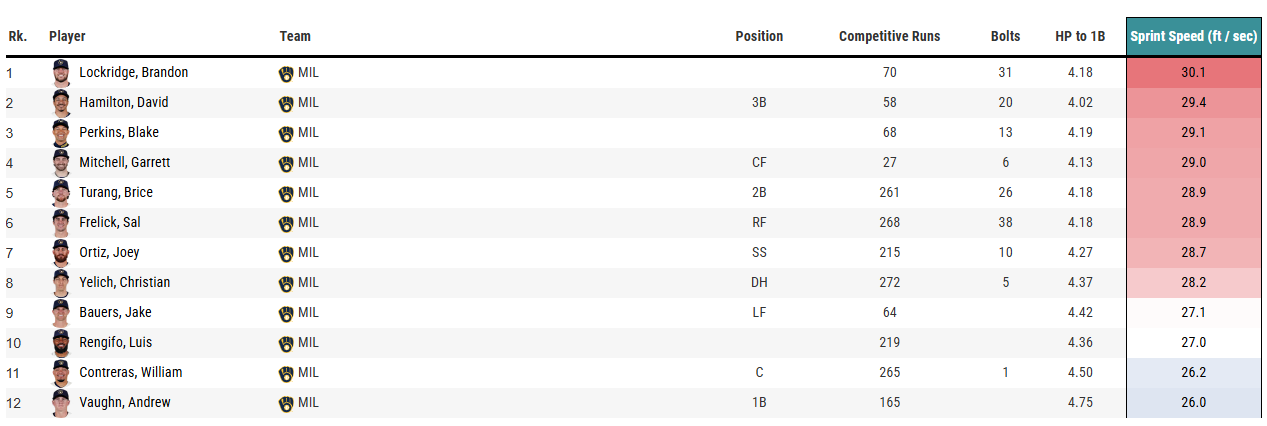Click the Rk. column header
The height and width of the screenshot is (426, 1267).
click(17, 36)
